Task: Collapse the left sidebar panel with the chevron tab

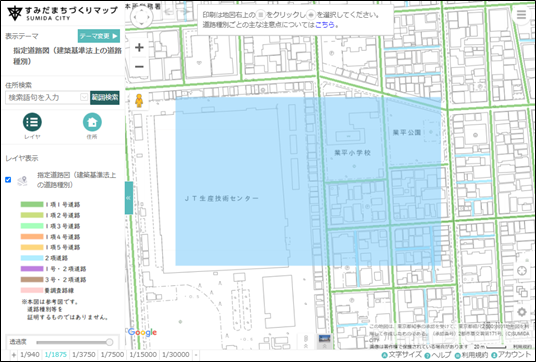Action: pyautogui.click(x=129, y=198)
